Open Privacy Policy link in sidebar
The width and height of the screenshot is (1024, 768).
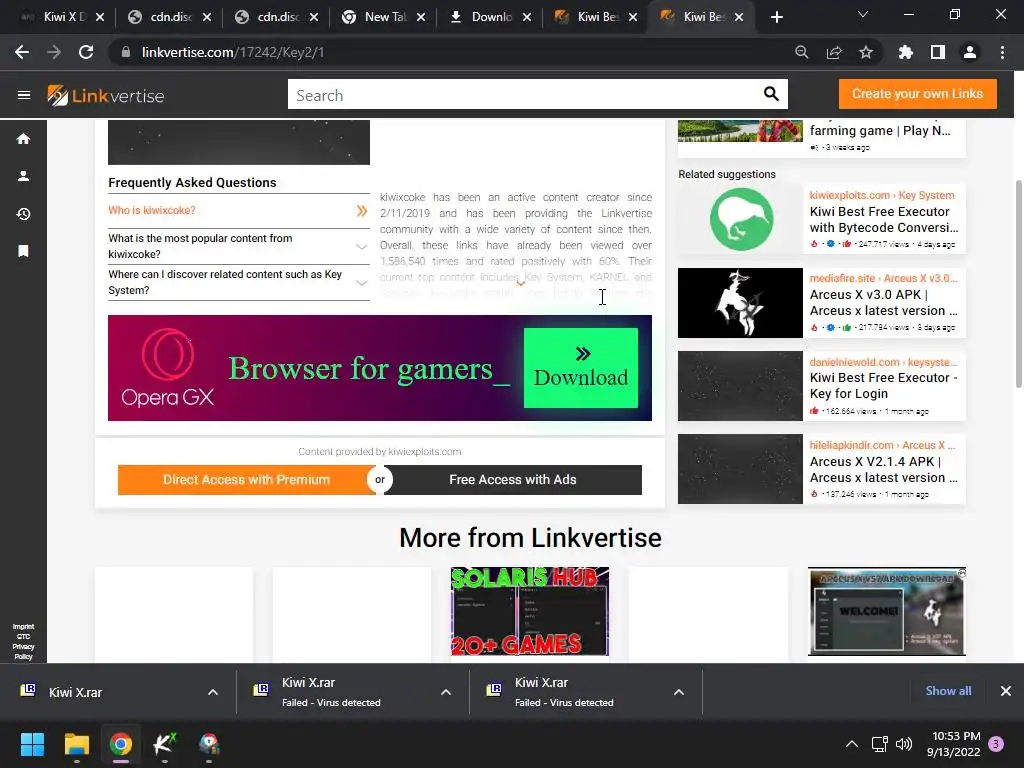coord(23,652)
